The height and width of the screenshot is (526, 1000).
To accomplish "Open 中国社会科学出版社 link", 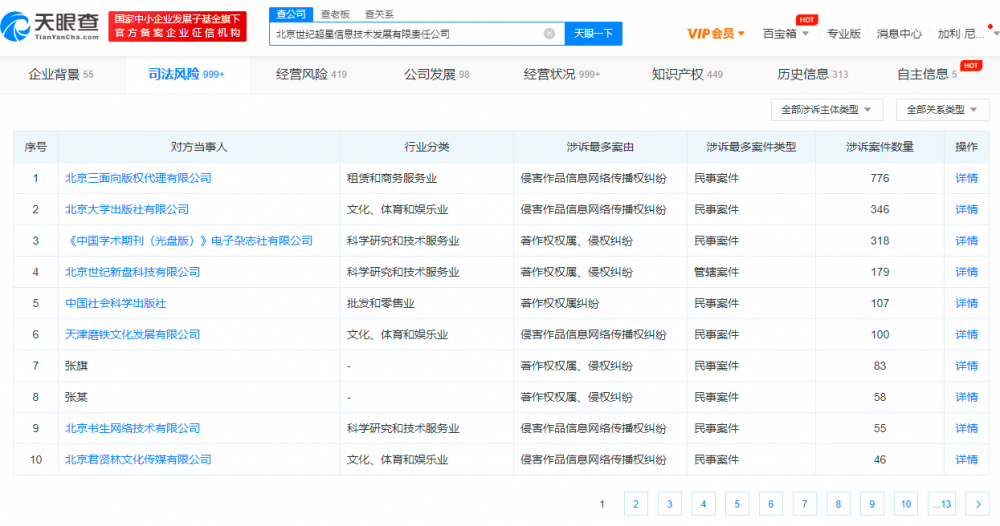I will 115,303.
